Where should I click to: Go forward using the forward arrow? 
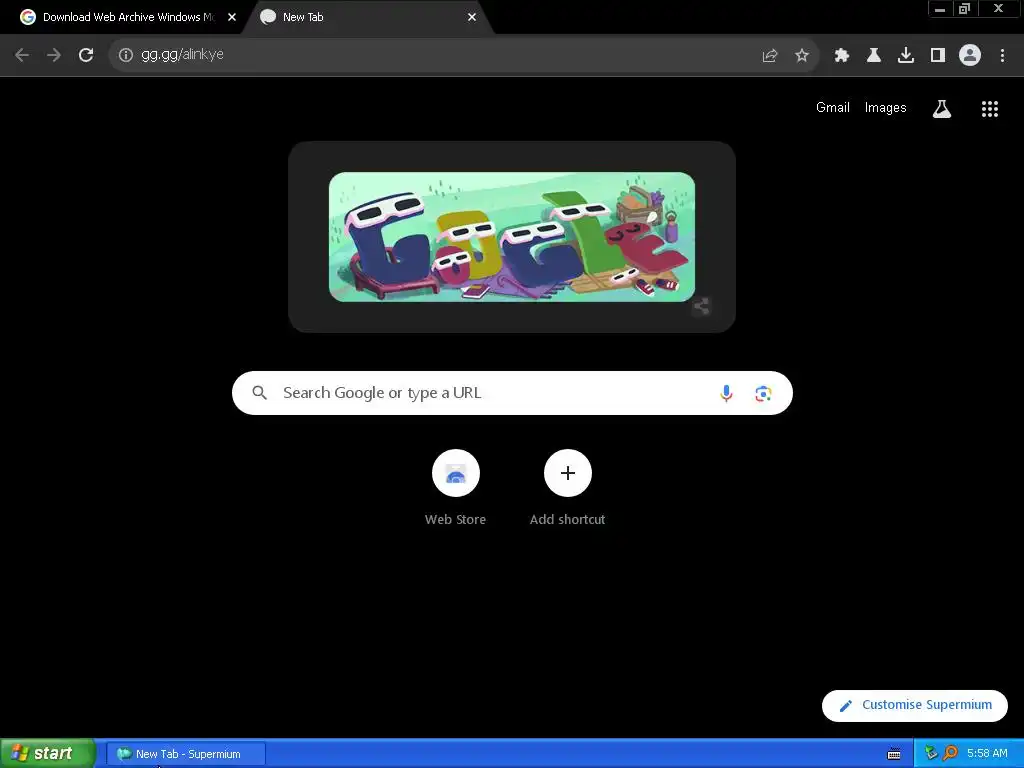pyautogui.click(x=54, y=55)
